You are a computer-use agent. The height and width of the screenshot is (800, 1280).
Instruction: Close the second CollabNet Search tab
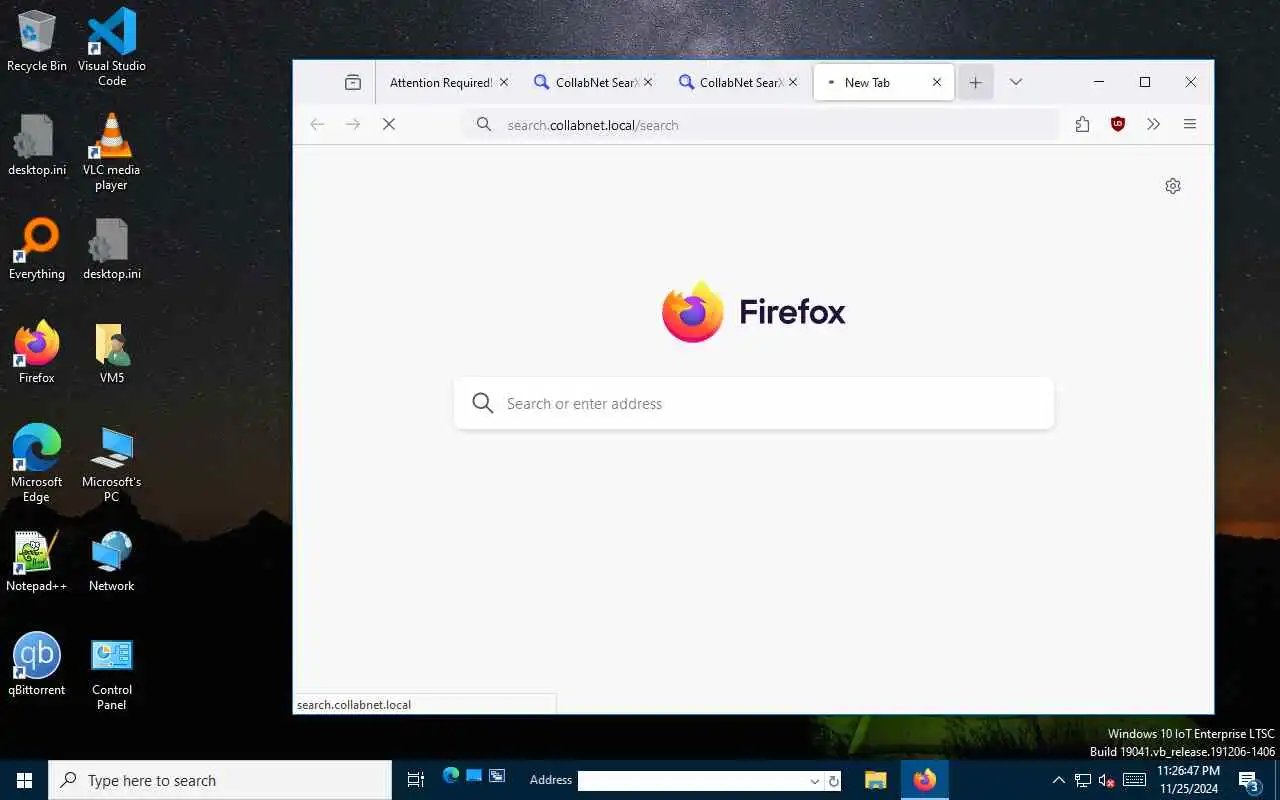[x=793, y=82]
